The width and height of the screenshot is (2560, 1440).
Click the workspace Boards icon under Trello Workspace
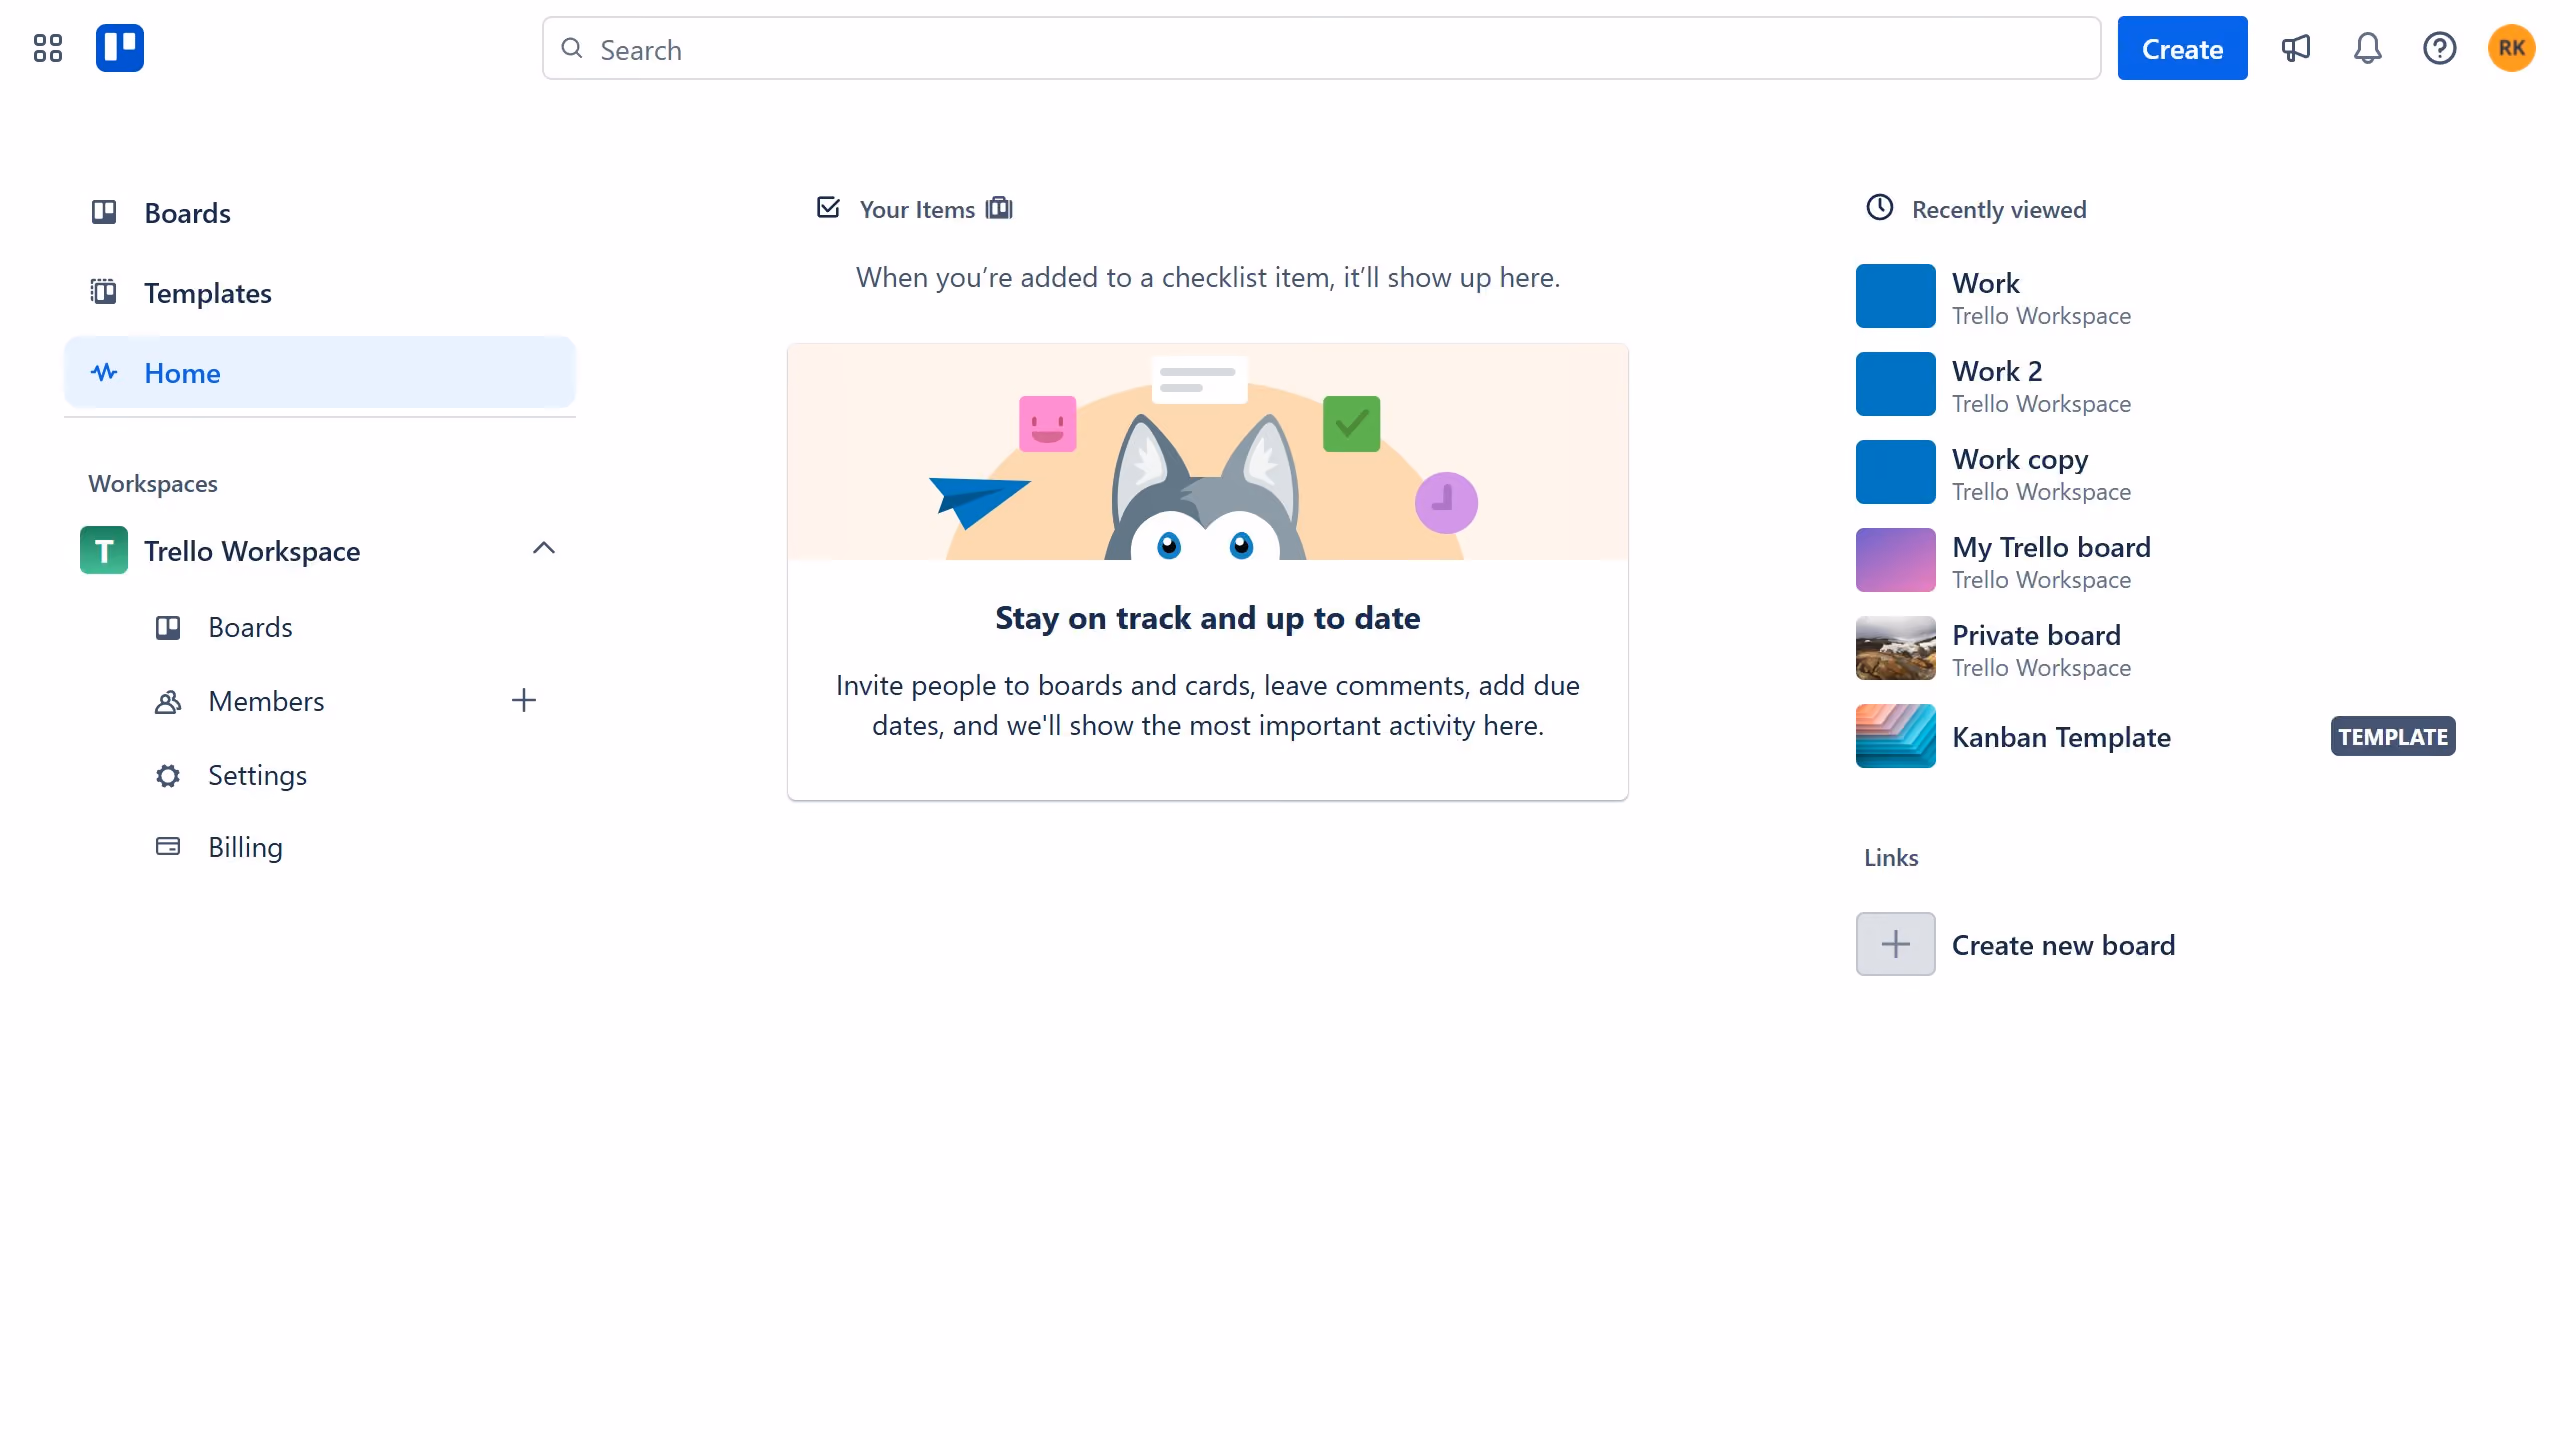168,628
